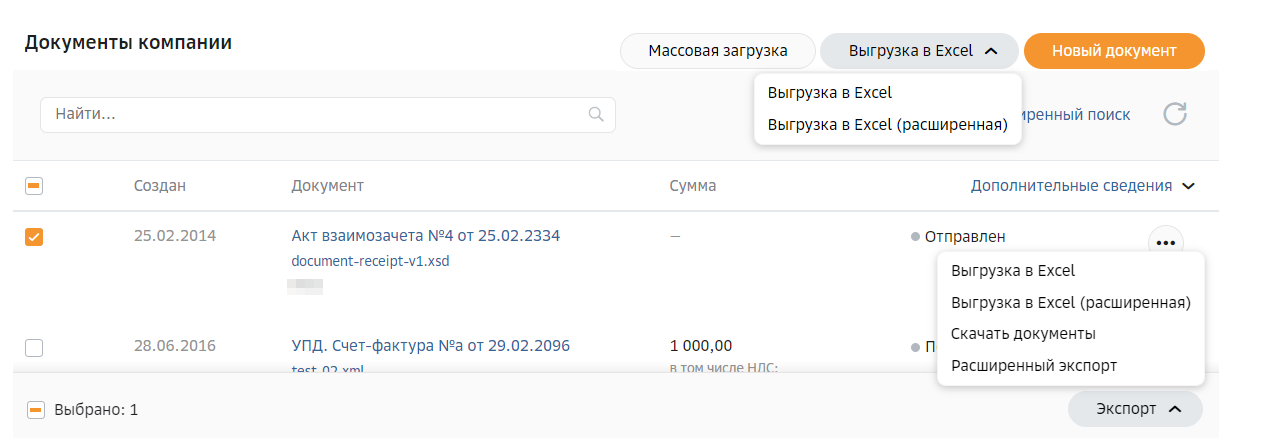
Task: Expand Дополнительные сведения column chevron
Action: coord(1188,186)
